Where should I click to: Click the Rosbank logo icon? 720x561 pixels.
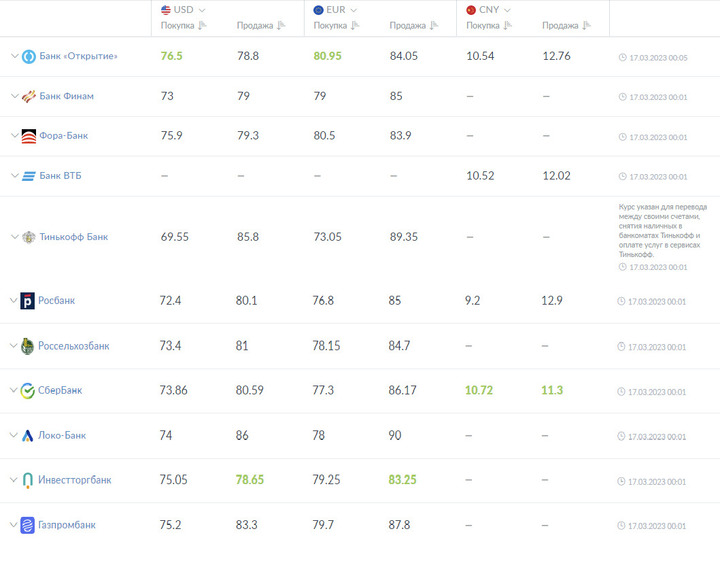(28, 301)
